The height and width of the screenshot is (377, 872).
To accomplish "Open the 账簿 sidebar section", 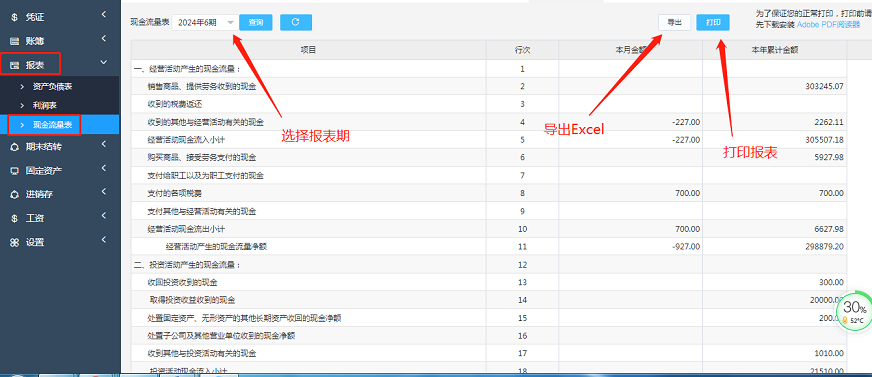I will tap(60, 41).
